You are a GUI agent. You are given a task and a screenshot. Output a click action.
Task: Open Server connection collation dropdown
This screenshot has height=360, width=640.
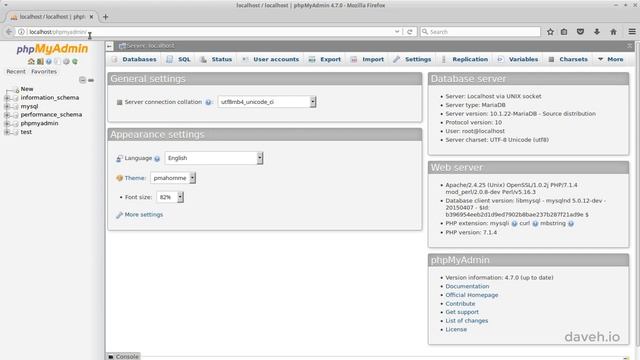pos(267,102)
